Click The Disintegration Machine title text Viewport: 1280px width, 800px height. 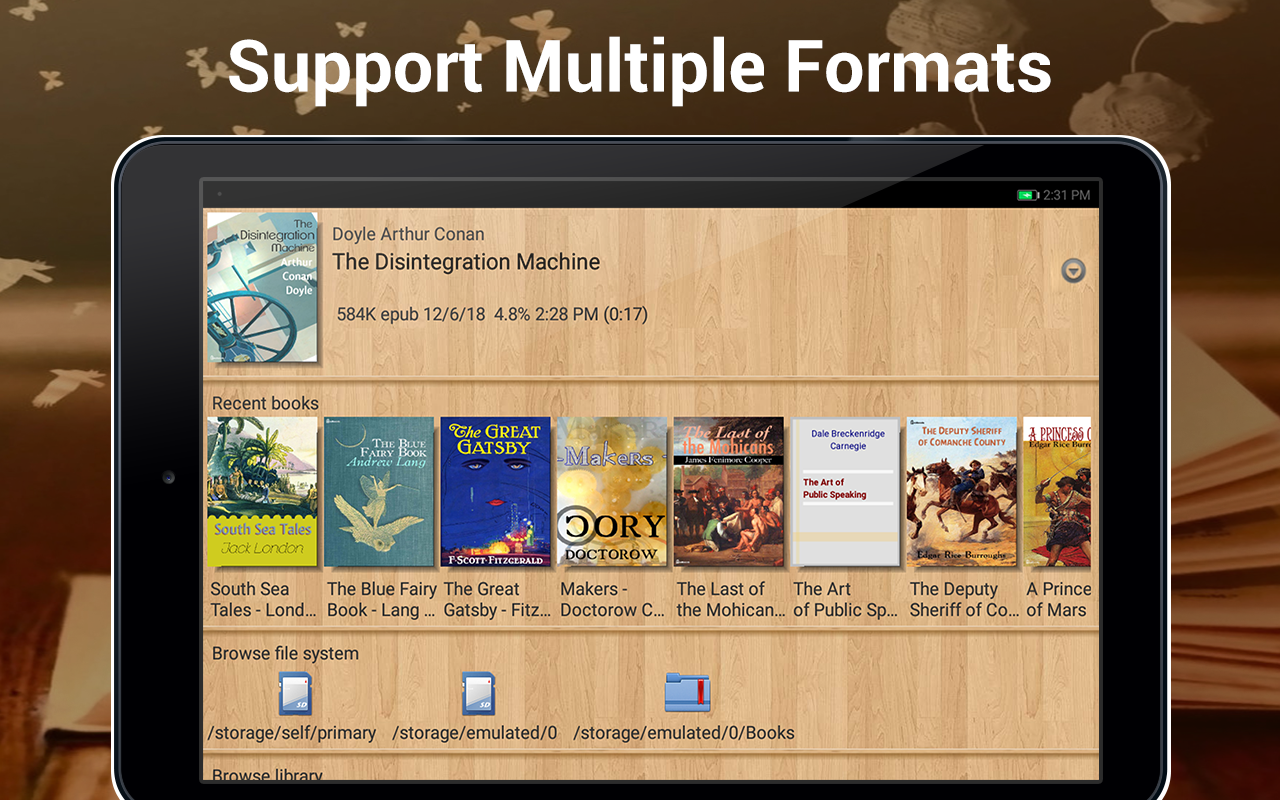click(x=466, y=262)
